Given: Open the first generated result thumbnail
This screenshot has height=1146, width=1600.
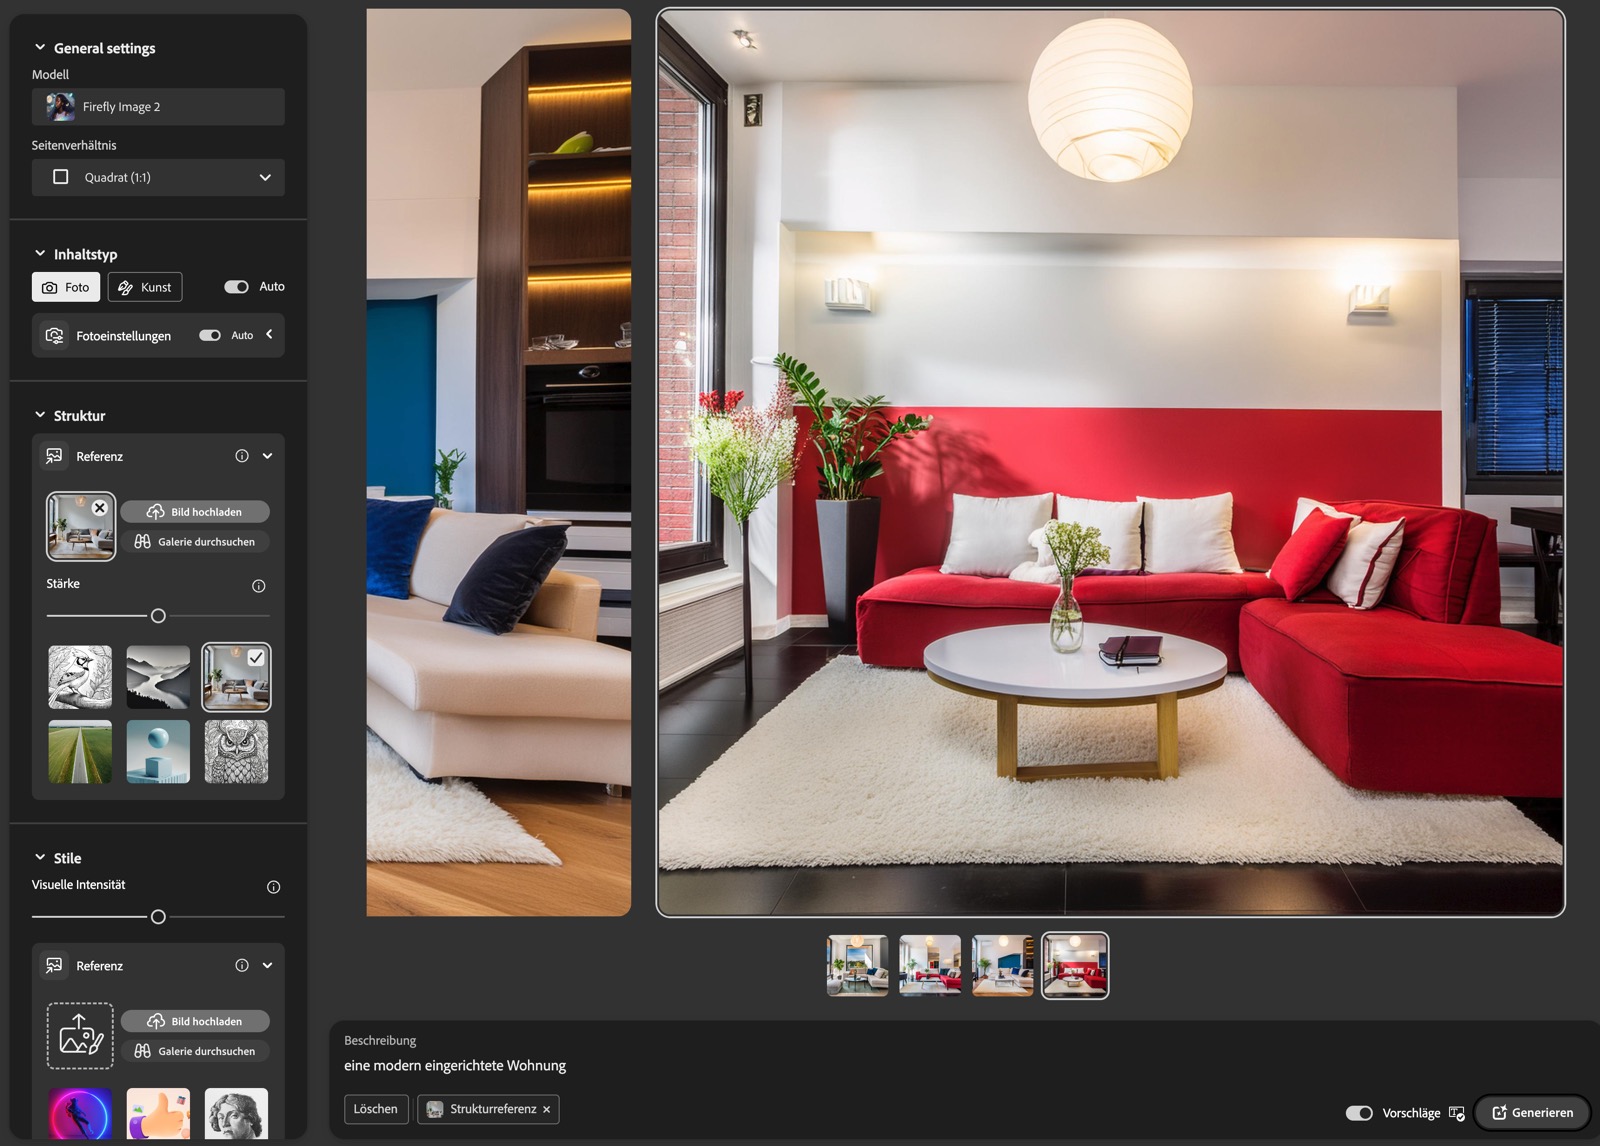Looking at the screenshot, I should pyautogui.click(x=857, y=965).
